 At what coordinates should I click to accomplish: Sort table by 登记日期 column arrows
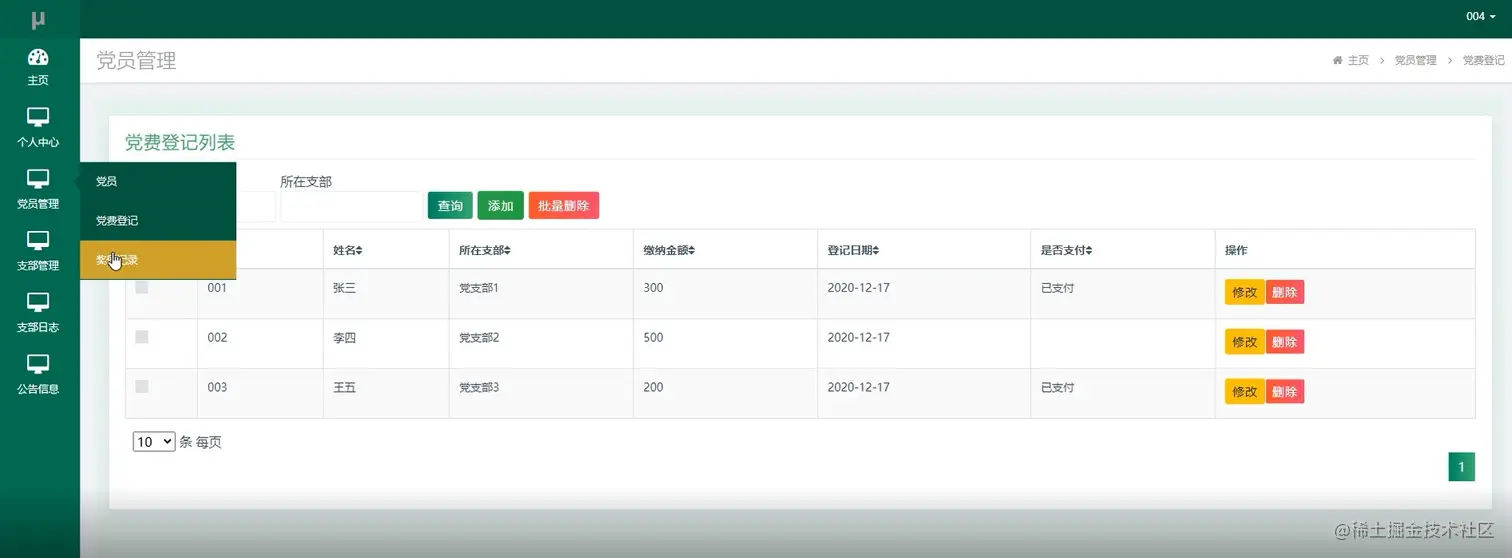pyautogui.click(x=876, y=250)
